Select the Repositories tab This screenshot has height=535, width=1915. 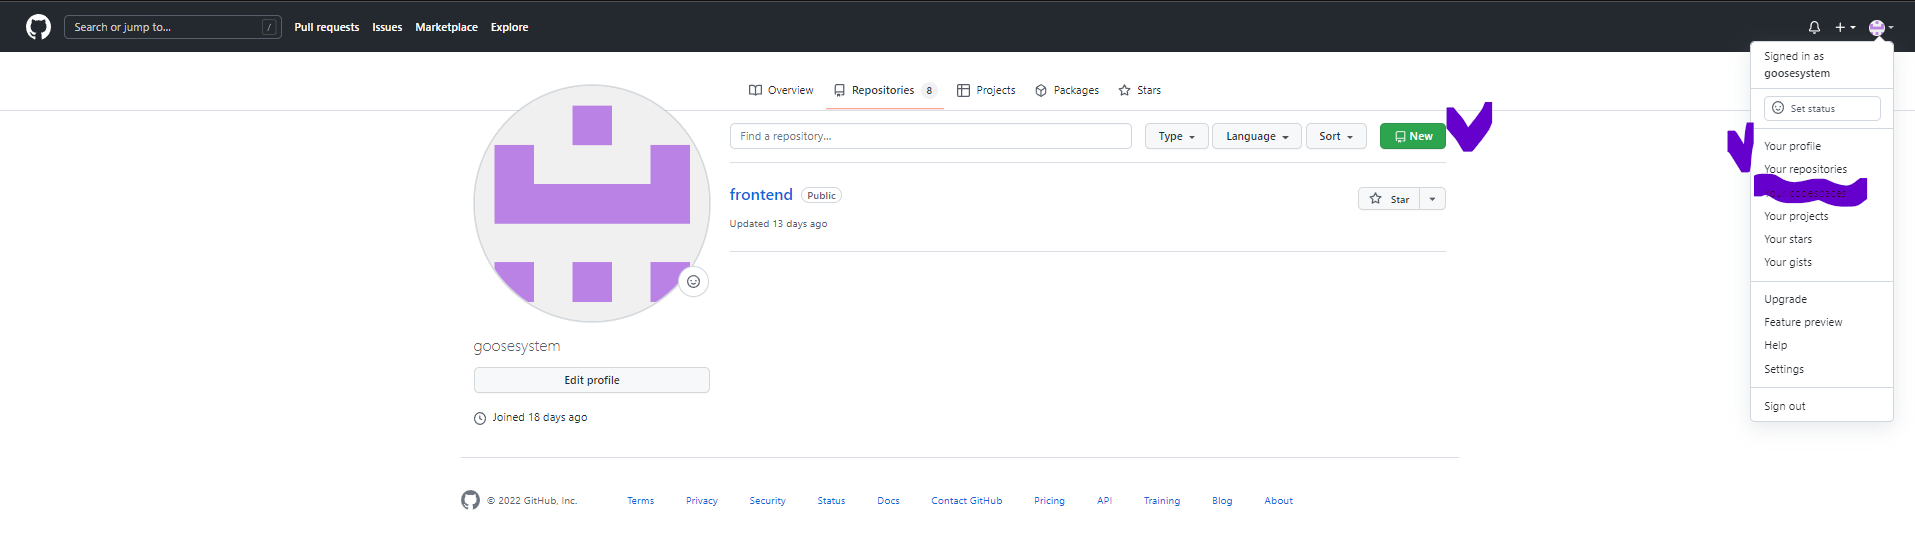point(885,90)
